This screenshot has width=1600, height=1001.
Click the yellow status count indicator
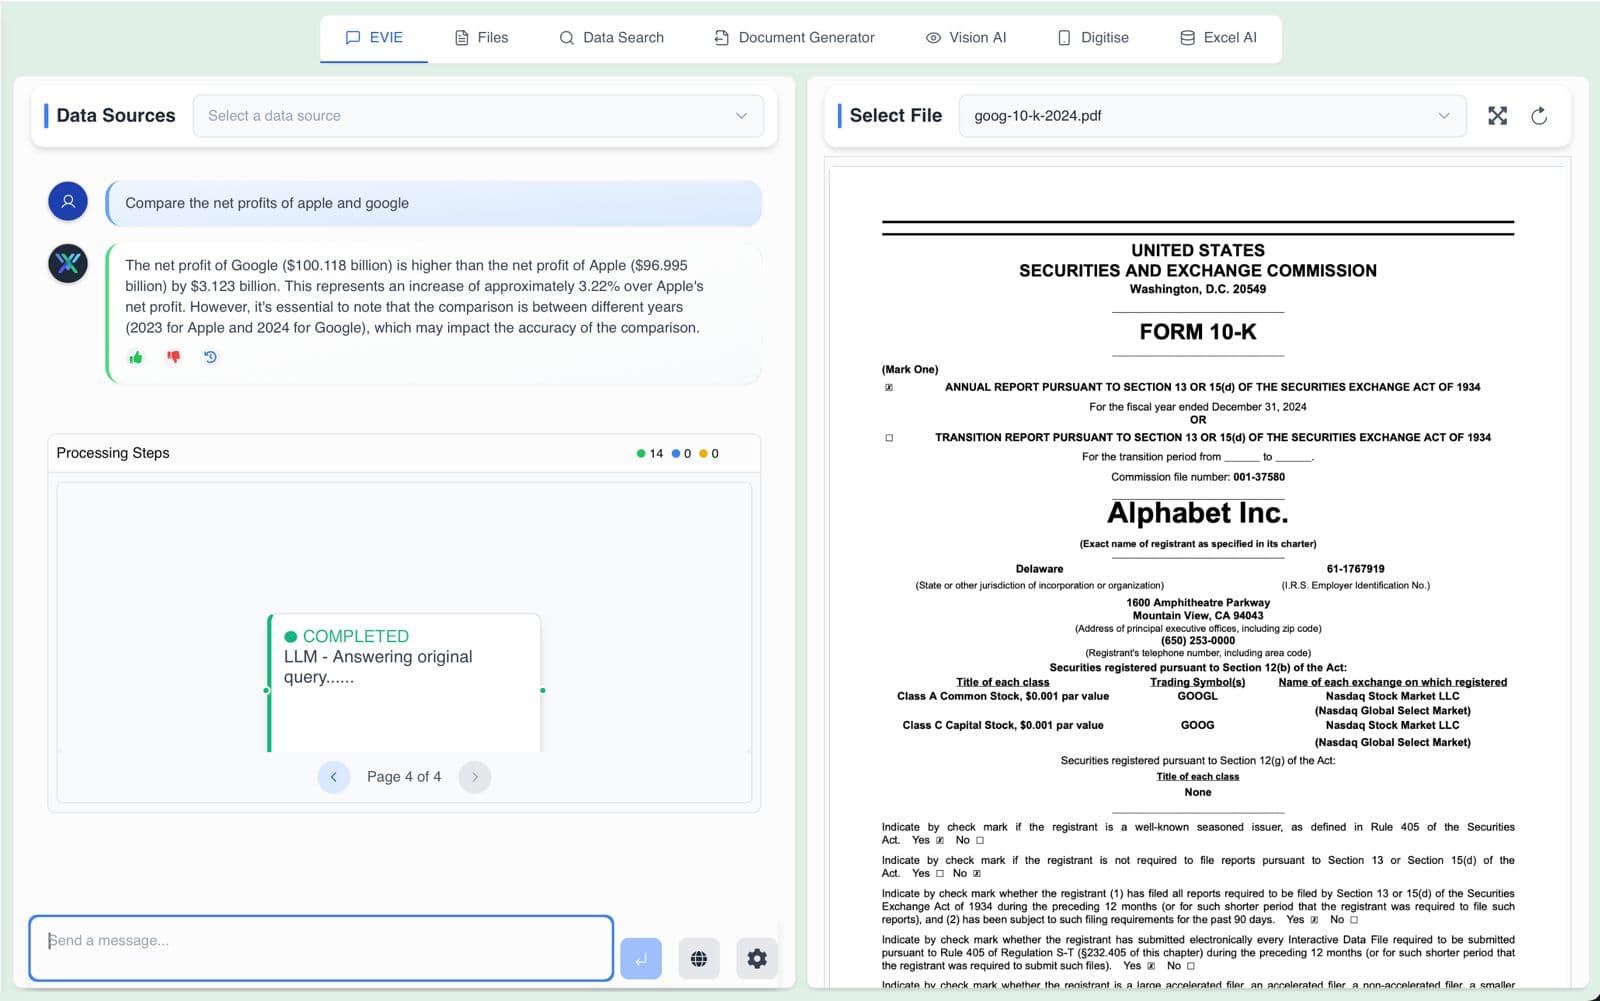coord(709,454)
